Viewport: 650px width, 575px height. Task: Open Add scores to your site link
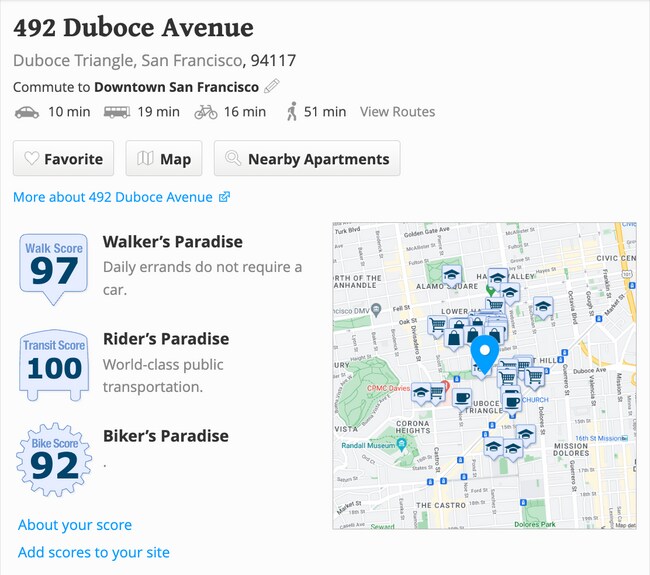[94, 552]
